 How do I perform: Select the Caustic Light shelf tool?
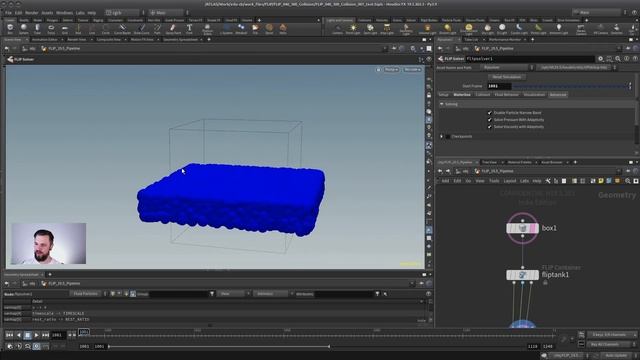tap(519, 29)
